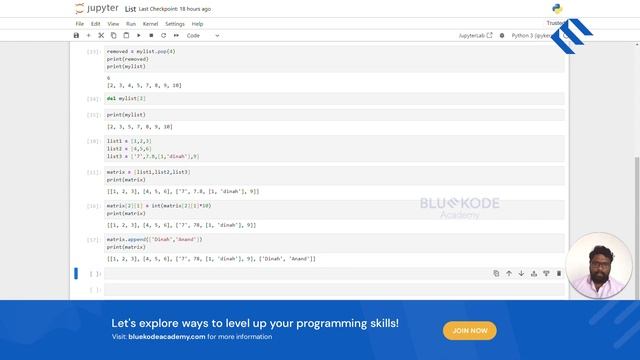The height and width of the screenshot is (360, 640).
Task: Move the active cell down with the arrow icon
Action: click(x=521, y=273)
